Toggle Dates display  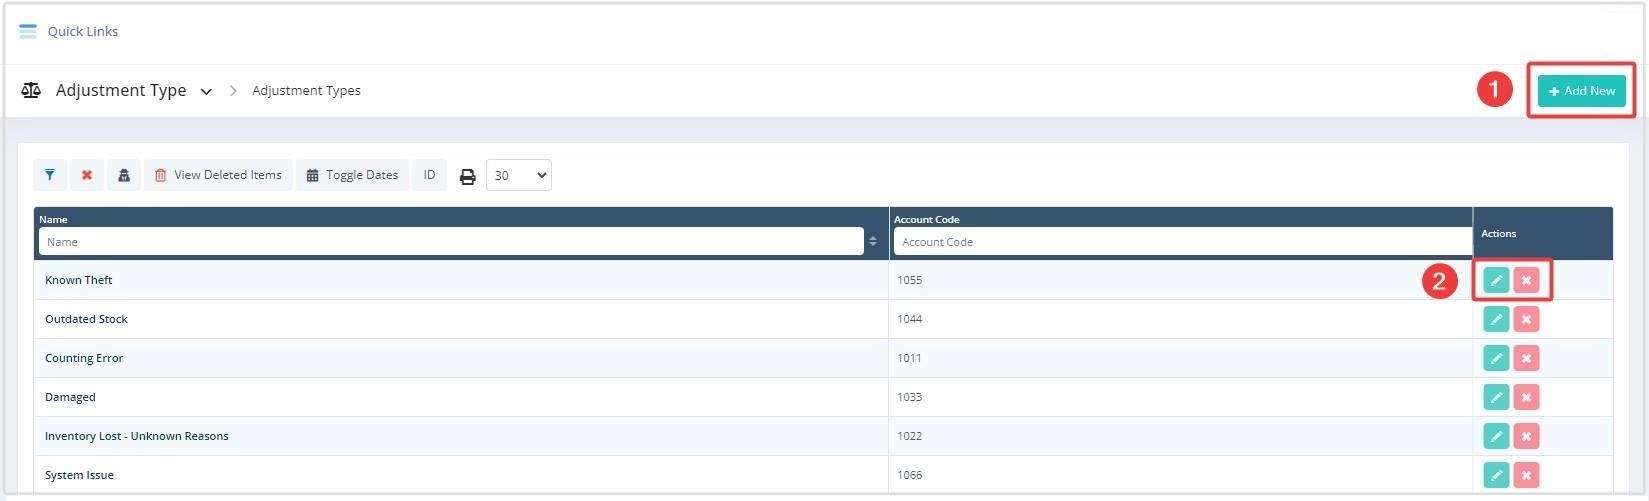pos(352,175)
